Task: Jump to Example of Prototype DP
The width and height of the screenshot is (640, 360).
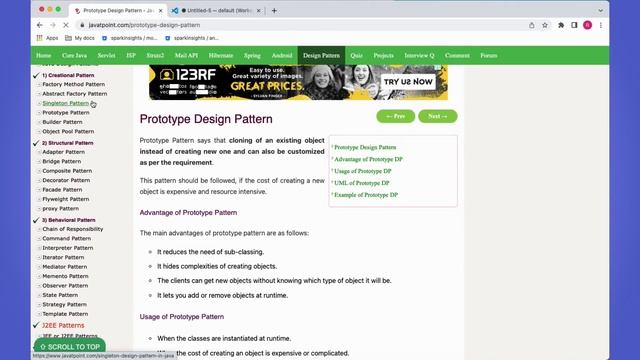Action: [366, 195]
